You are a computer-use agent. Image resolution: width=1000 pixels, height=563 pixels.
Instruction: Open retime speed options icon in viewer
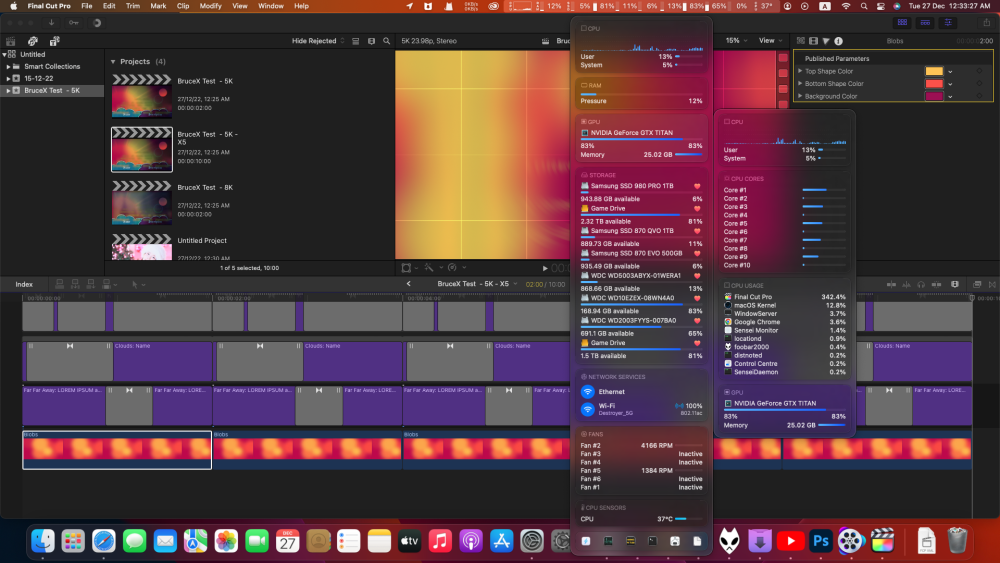click(x=452, y=268)
